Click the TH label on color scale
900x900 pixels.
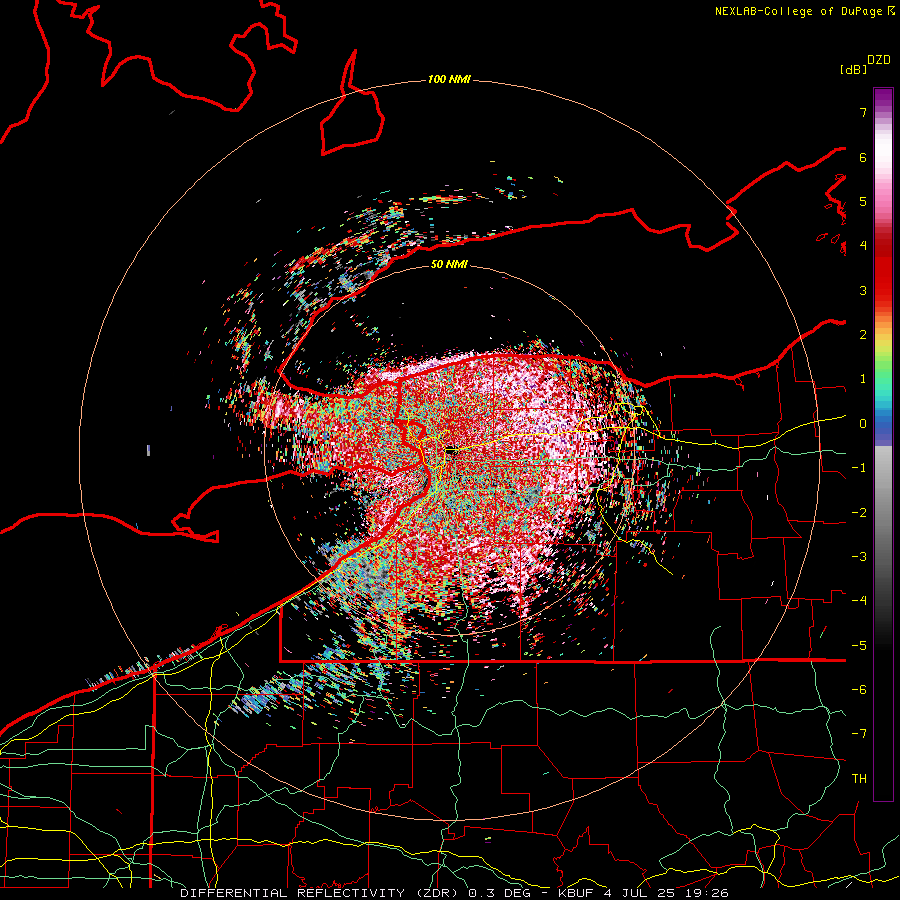coord(859,779)
